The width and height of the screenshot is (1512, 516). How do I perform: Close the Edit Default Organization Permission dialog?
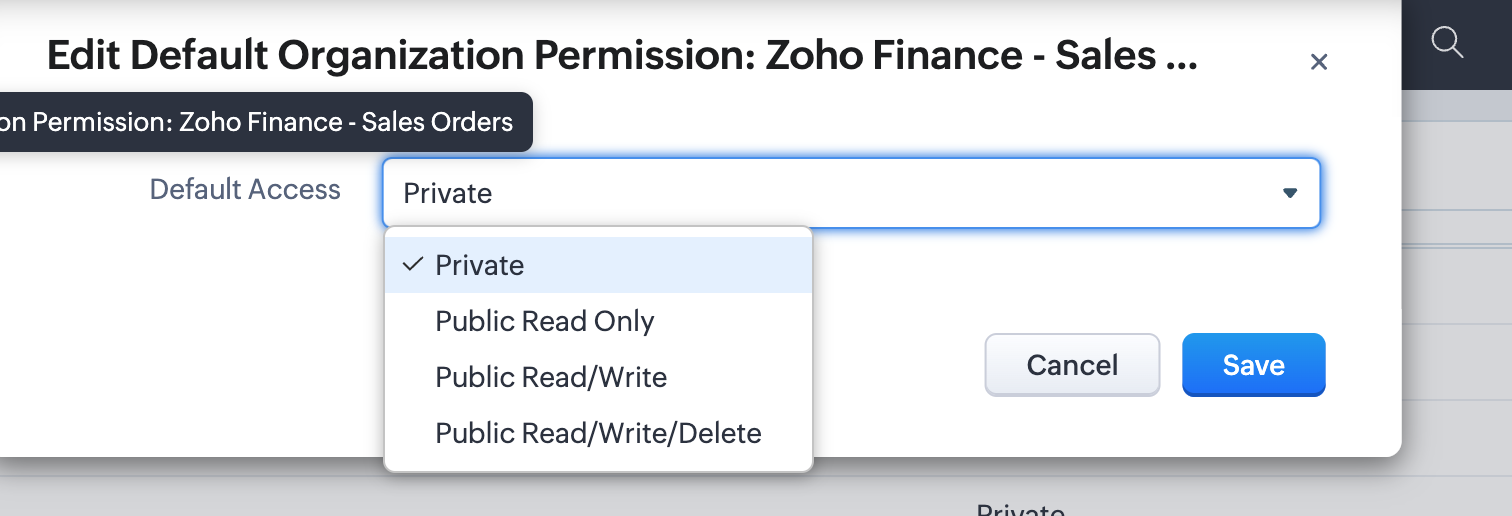pos(1319,62)
